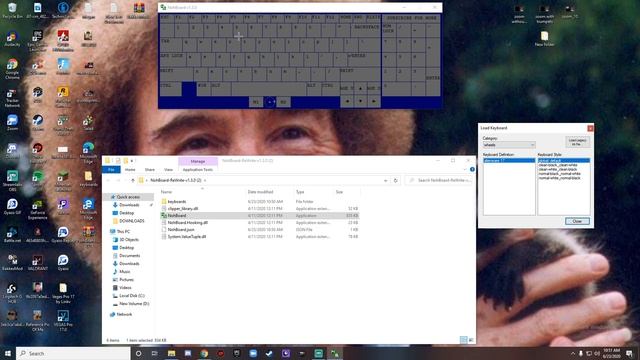640x360 pixels.
Task: Click the Manage contextual tab
Action: [x=198, y=161]
